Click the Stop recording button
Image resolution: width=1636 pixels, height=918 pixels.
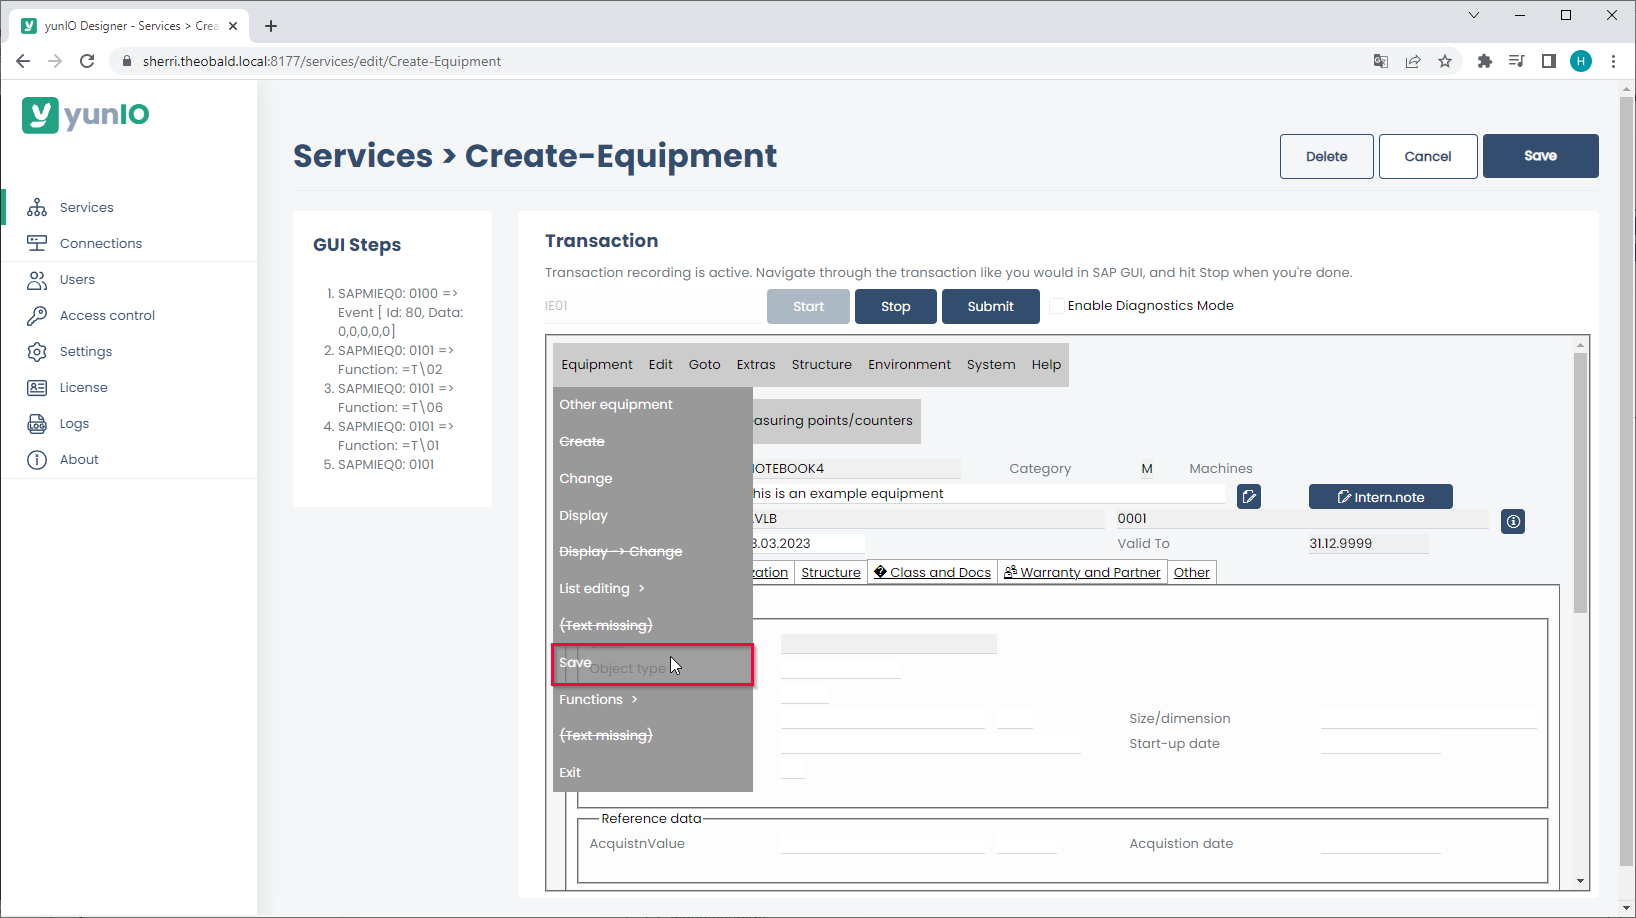click(x=895, y=306)
